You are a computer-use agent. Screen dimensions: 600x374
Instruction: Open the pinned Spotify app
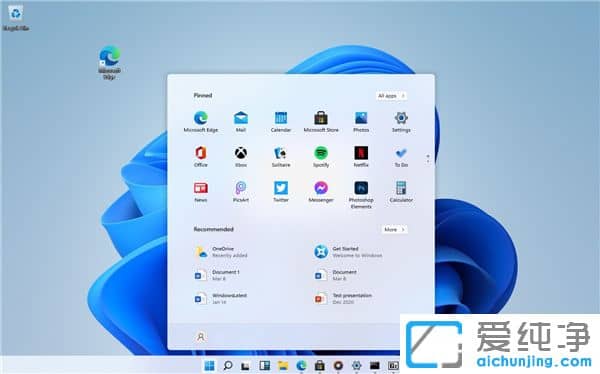(321, 157)
